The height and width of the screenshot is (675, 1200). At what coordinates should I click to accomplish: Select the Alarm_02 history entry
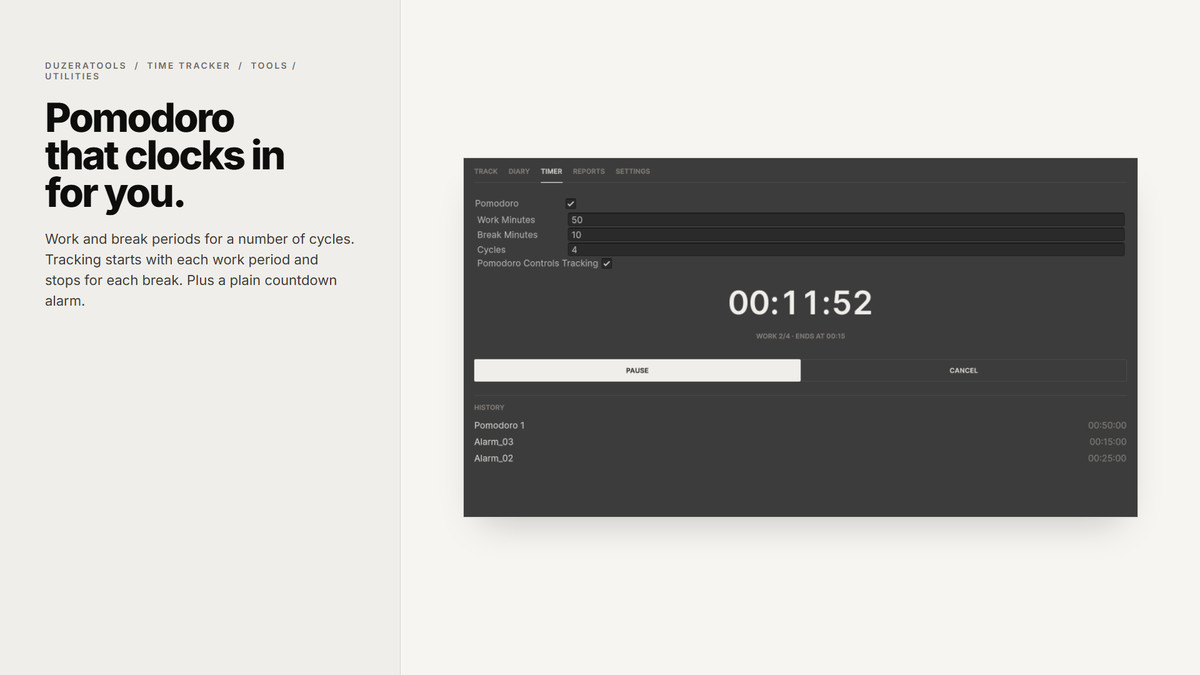pyautogui.click(x=800, y=458)
